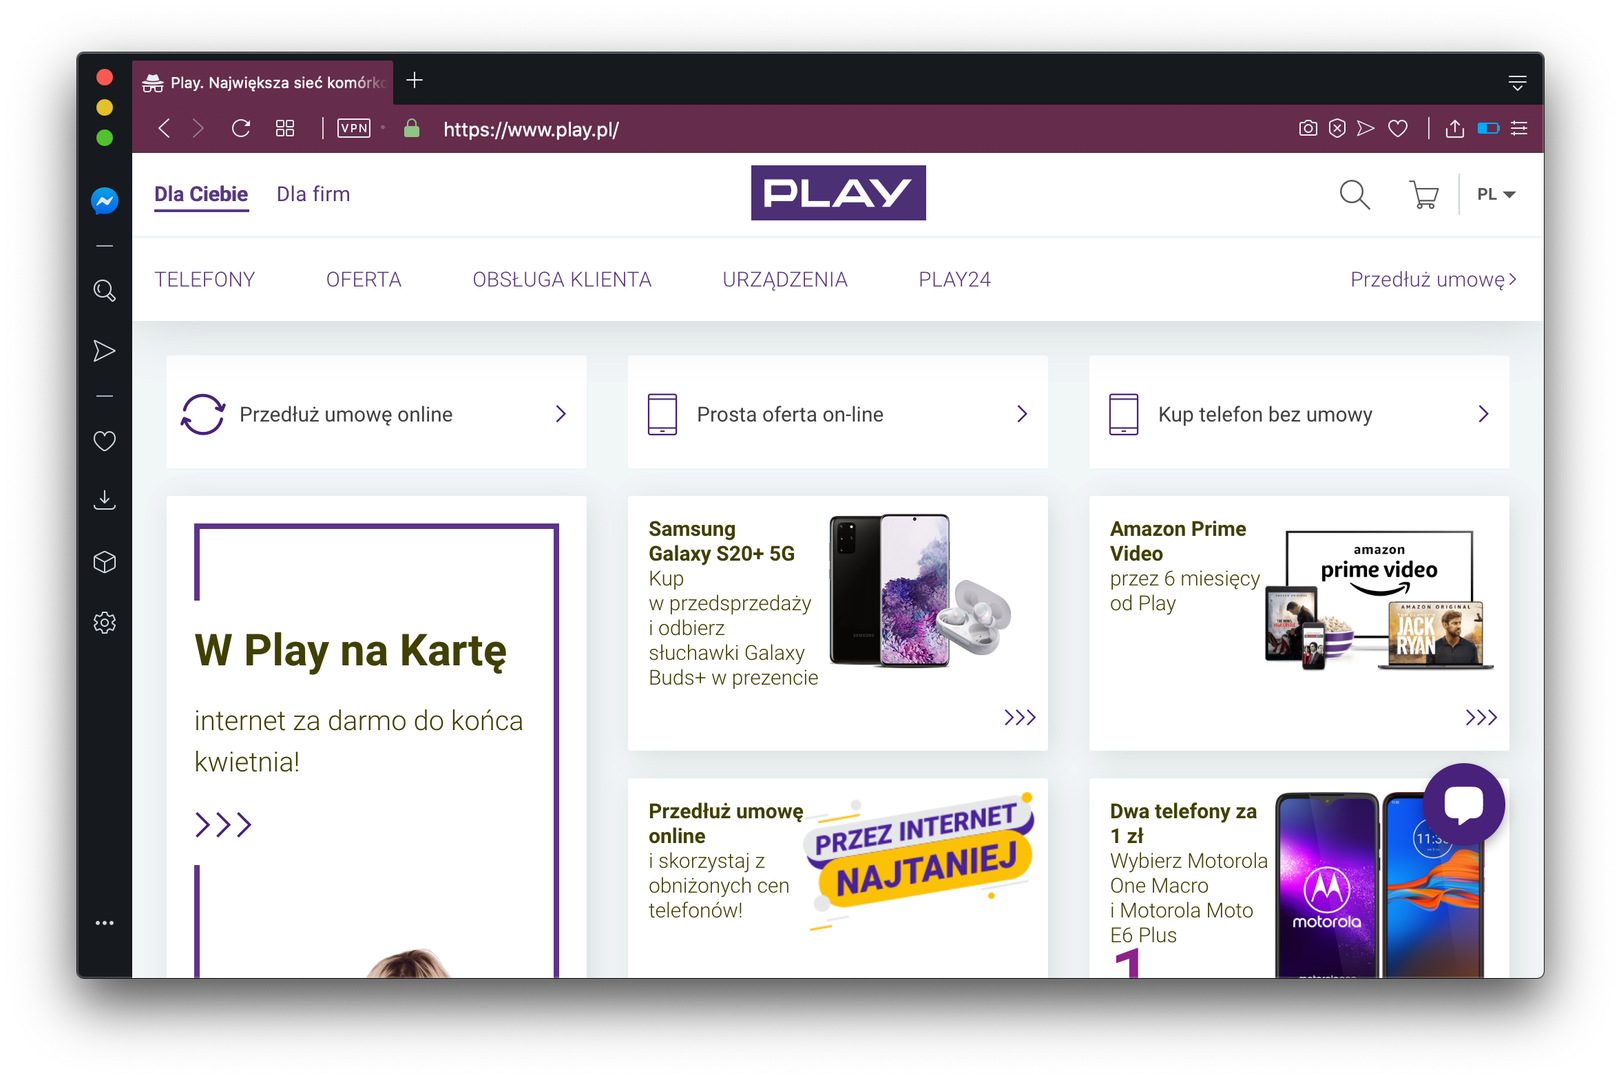This screenshot has width=1621, height=1080.
Task: Click 'Wybierz Motorola One Macro' text
Action: (x=1189, y=873)
